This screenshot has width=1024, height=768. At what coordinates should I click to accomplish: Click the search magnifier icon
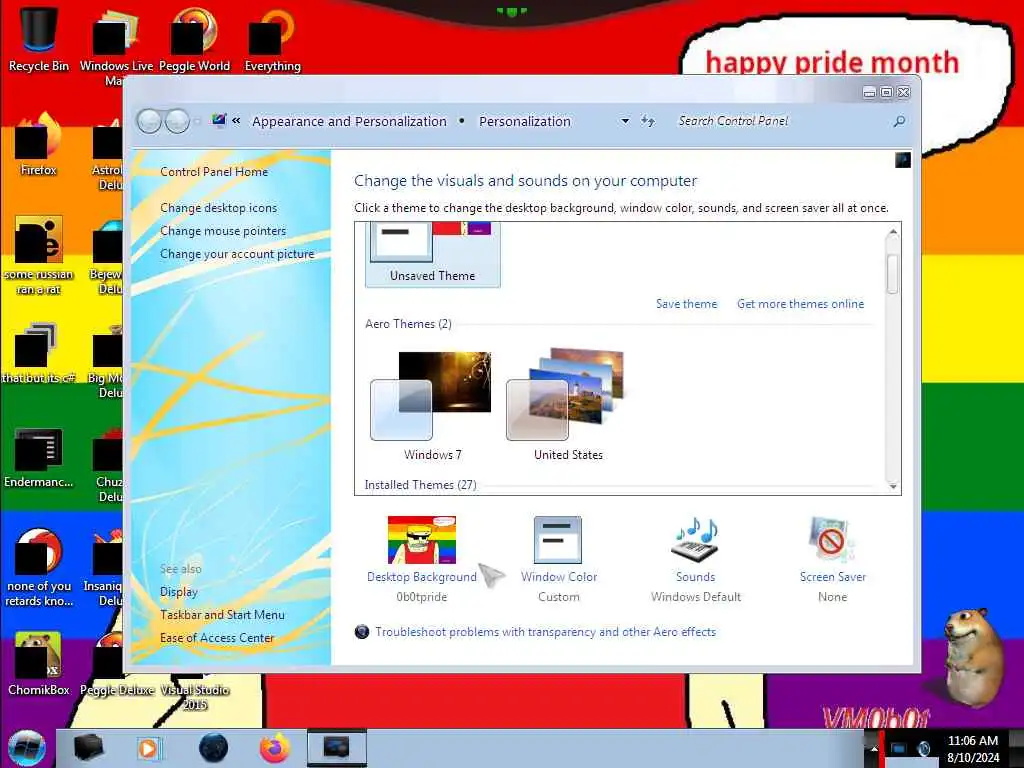[x=899, y=121]
